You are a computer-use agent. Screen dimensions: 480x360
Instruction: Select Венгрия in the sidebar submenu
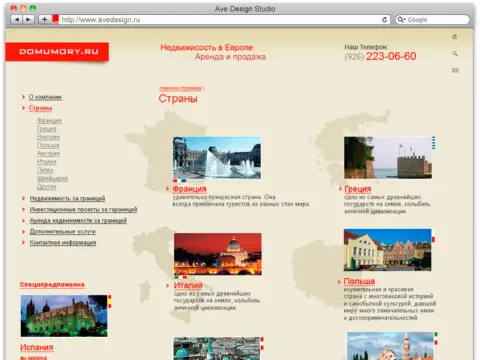tap(48, 137)
